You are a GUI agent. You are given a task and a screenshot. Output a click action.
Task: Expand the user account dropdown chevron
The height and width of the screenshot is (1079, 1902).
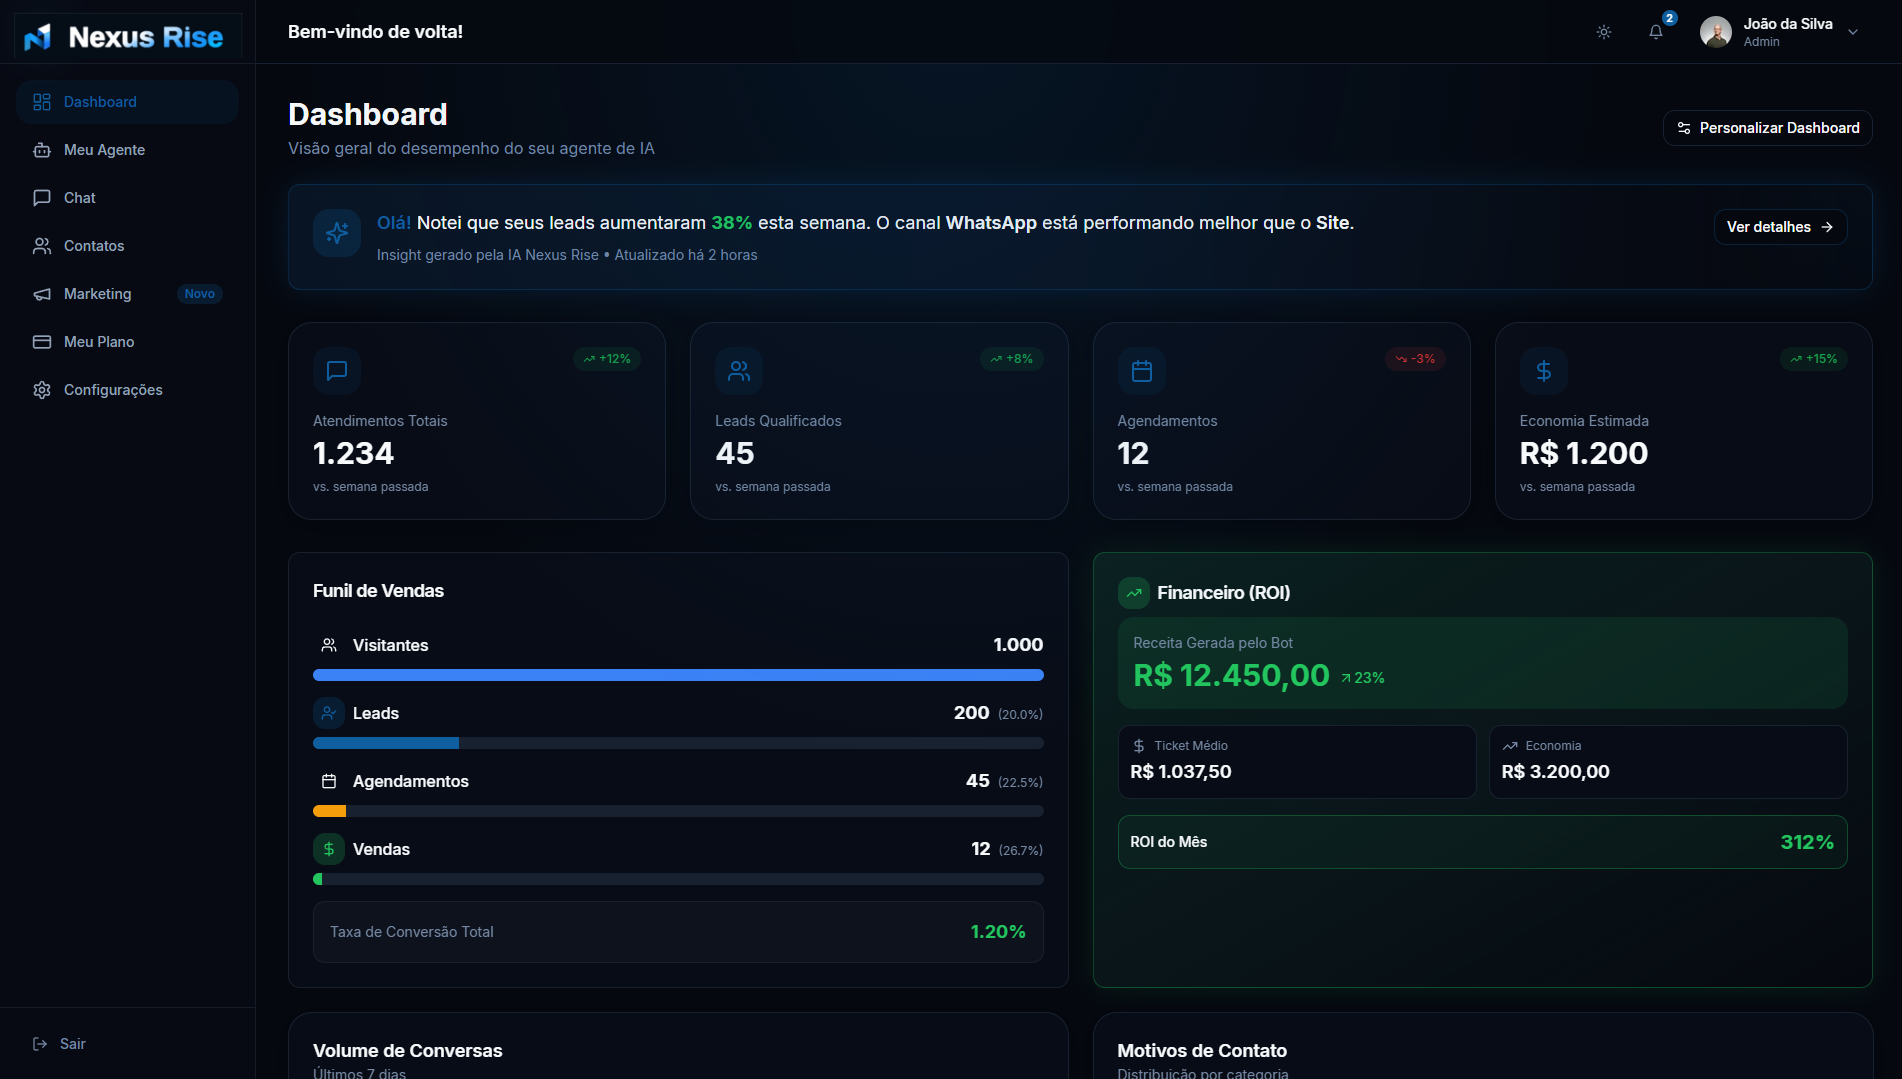tap(1853, 32)
